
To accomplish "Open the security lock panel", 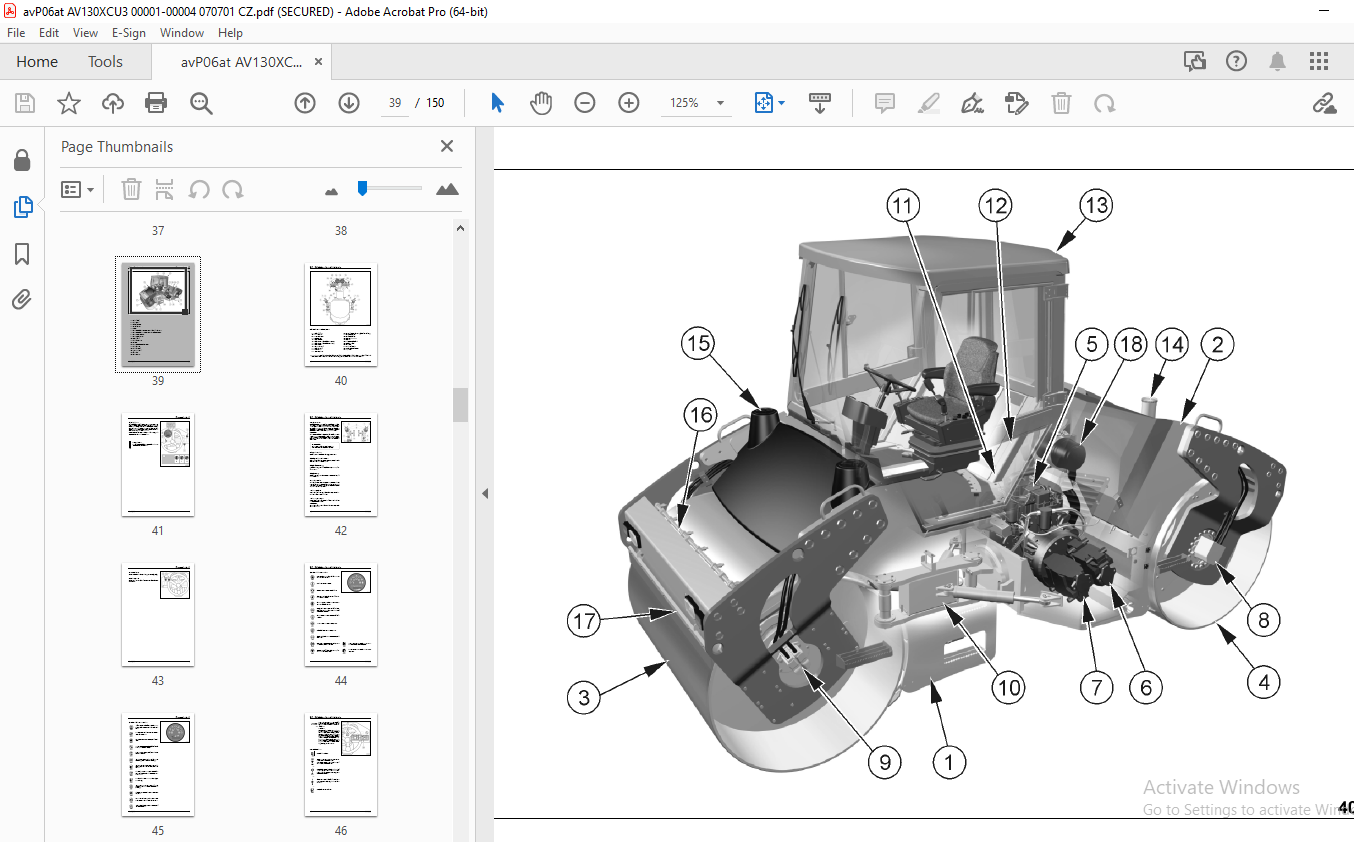I will (x=22, y=160).
